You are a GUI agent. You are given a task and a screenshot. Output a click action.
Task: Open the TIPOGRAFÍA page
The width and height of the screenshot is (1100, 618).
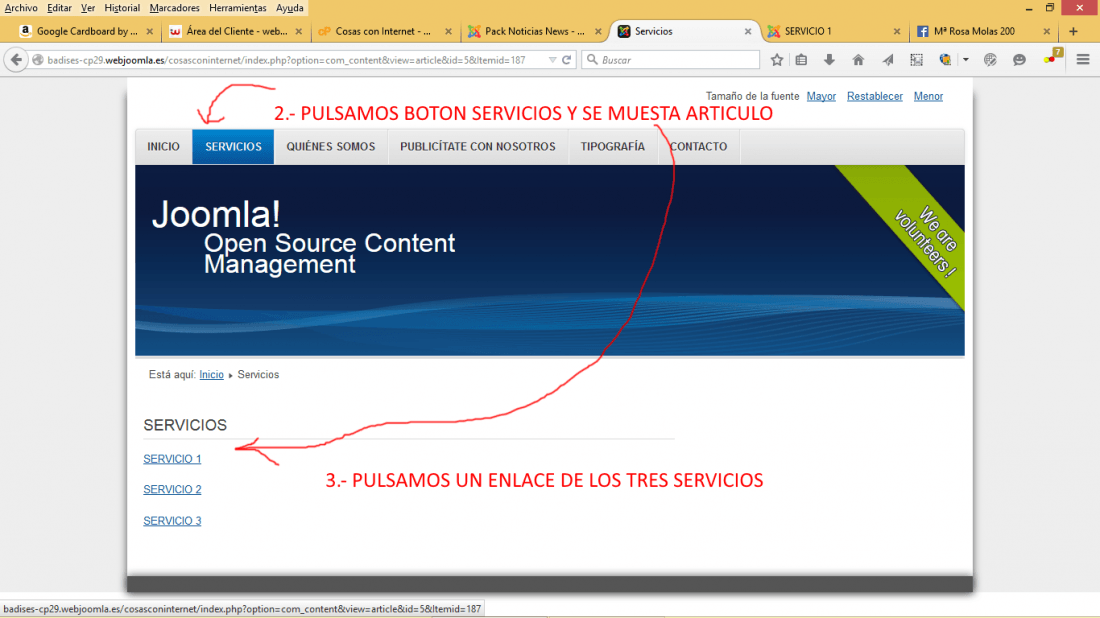click(612, 147)
